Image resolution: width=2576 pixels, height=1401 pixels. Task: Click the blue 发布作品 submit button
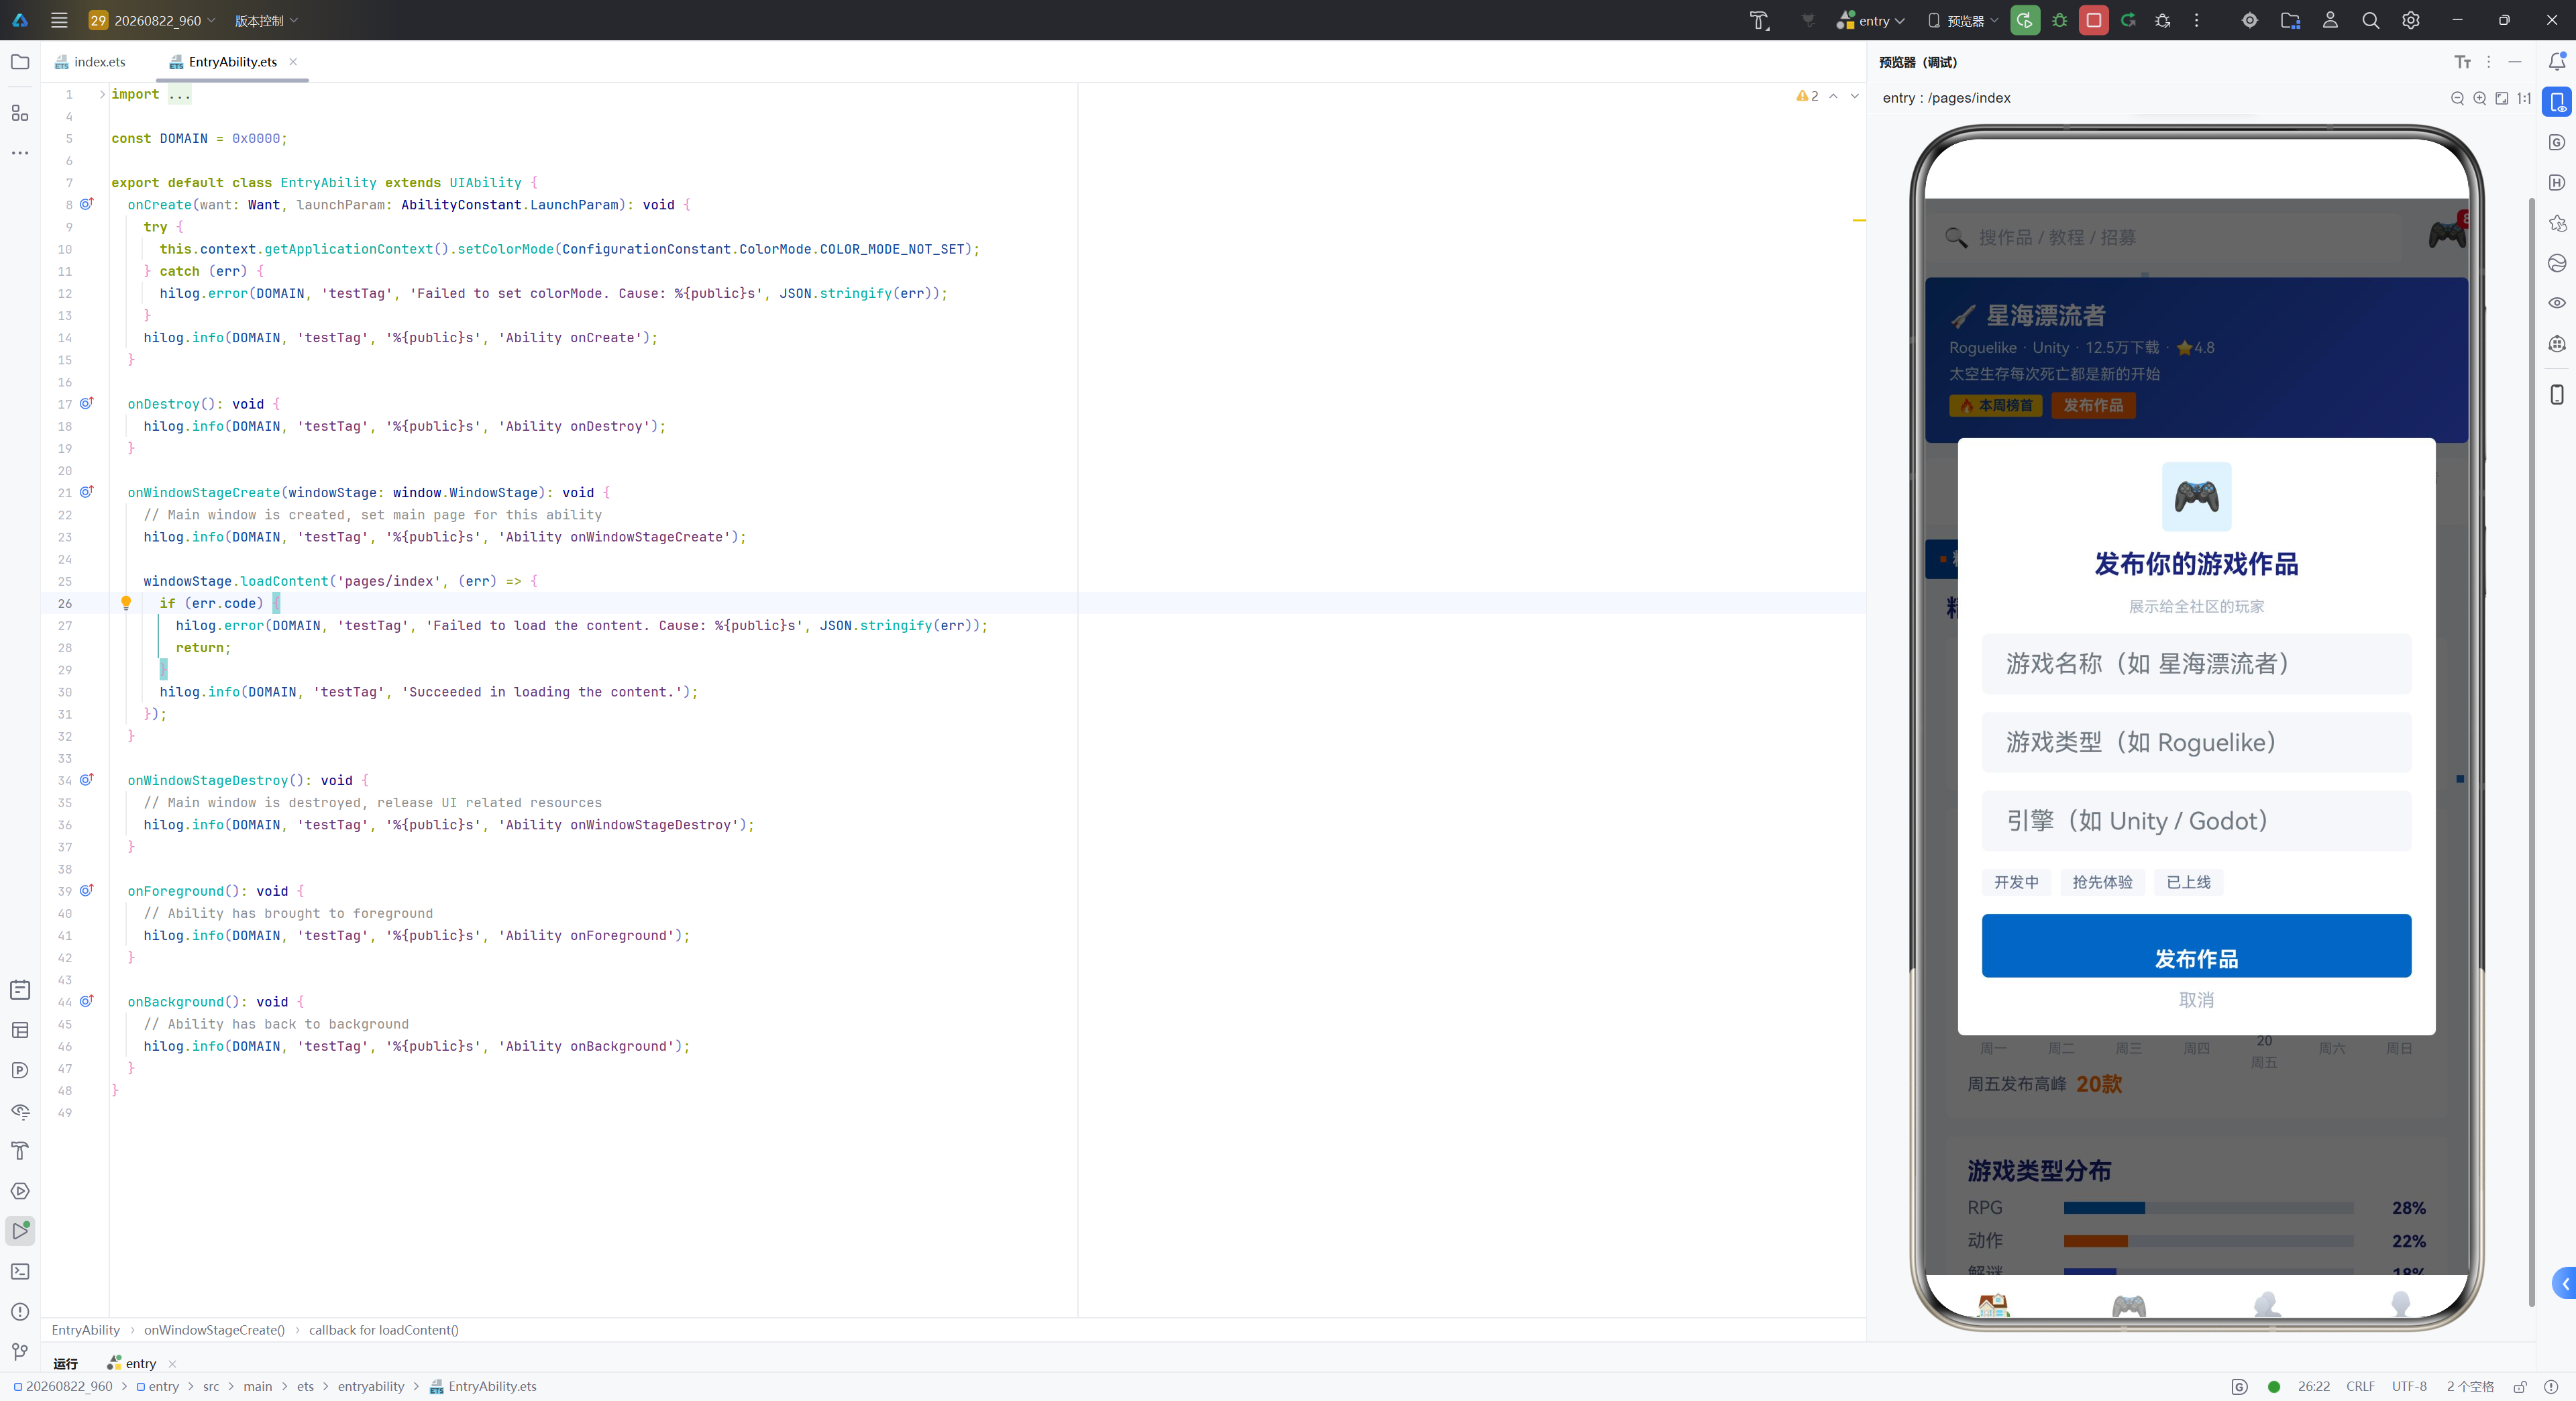point(2196,946)
